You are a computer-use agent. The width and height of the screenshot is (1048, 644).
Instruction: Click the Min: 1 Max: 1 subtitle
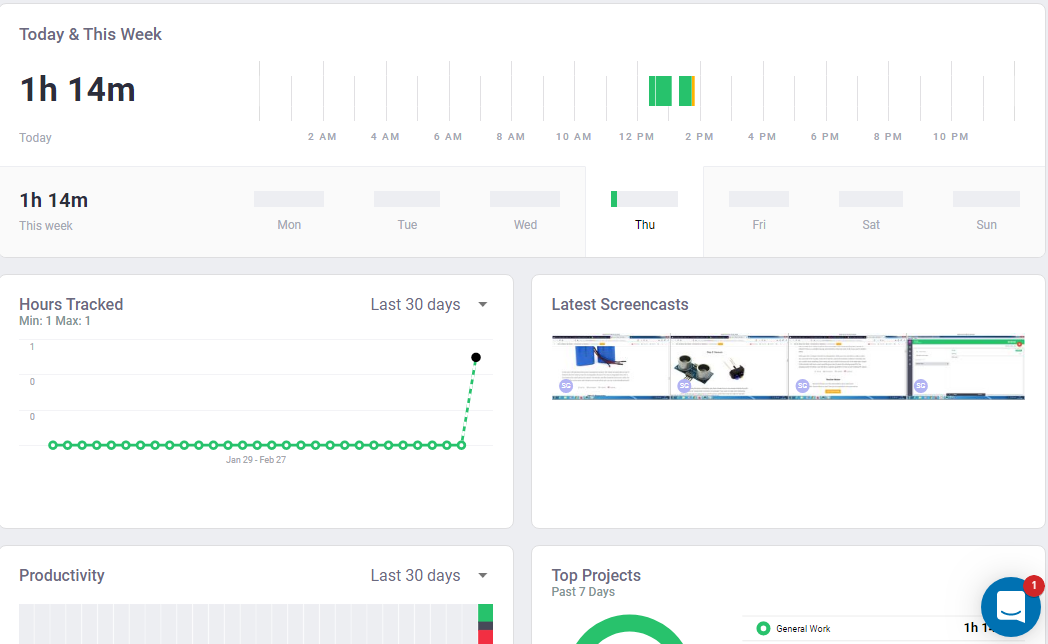[55, 321]
